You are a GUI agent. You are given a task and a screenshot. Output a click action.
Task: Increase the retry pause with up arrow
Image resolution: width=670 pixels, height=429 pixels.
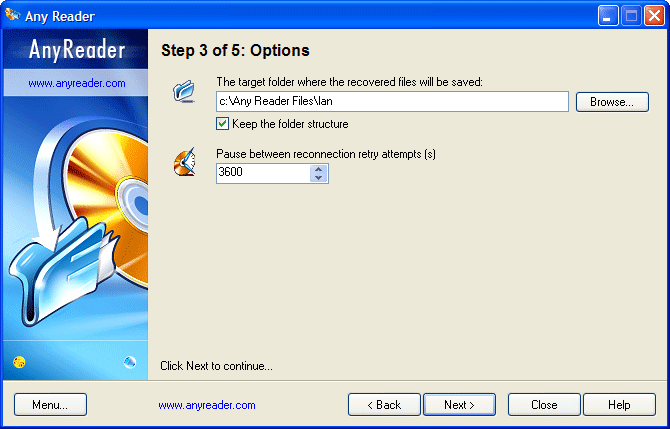318,168
